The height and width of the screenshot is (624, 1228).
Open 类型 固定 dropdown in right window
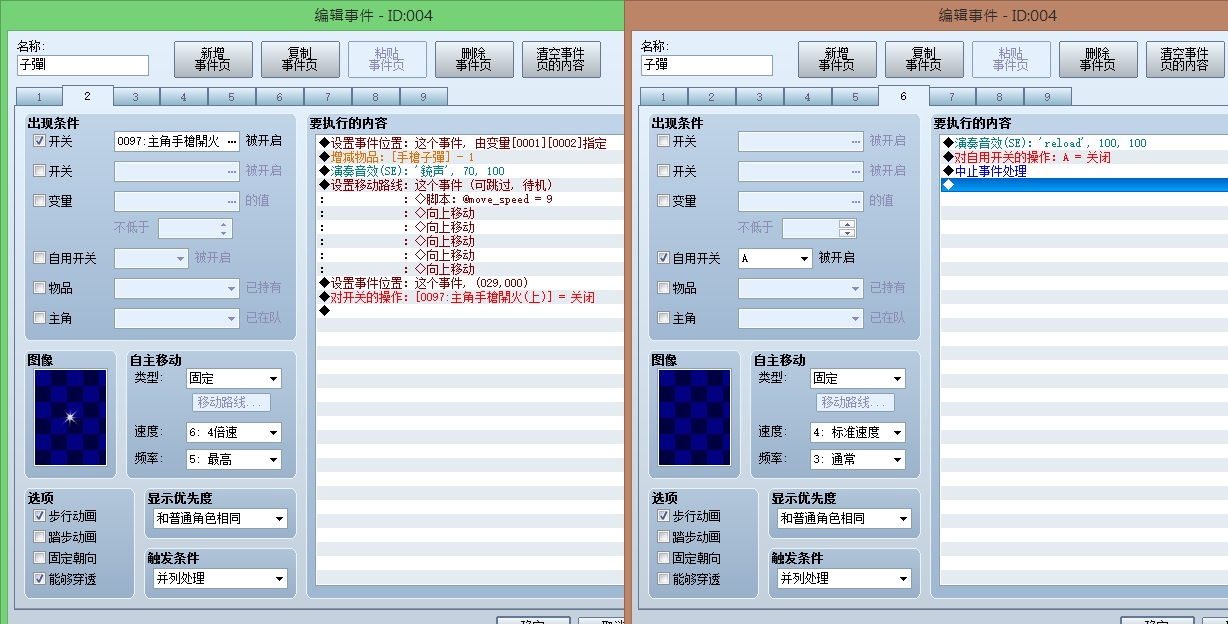[858, 379]
